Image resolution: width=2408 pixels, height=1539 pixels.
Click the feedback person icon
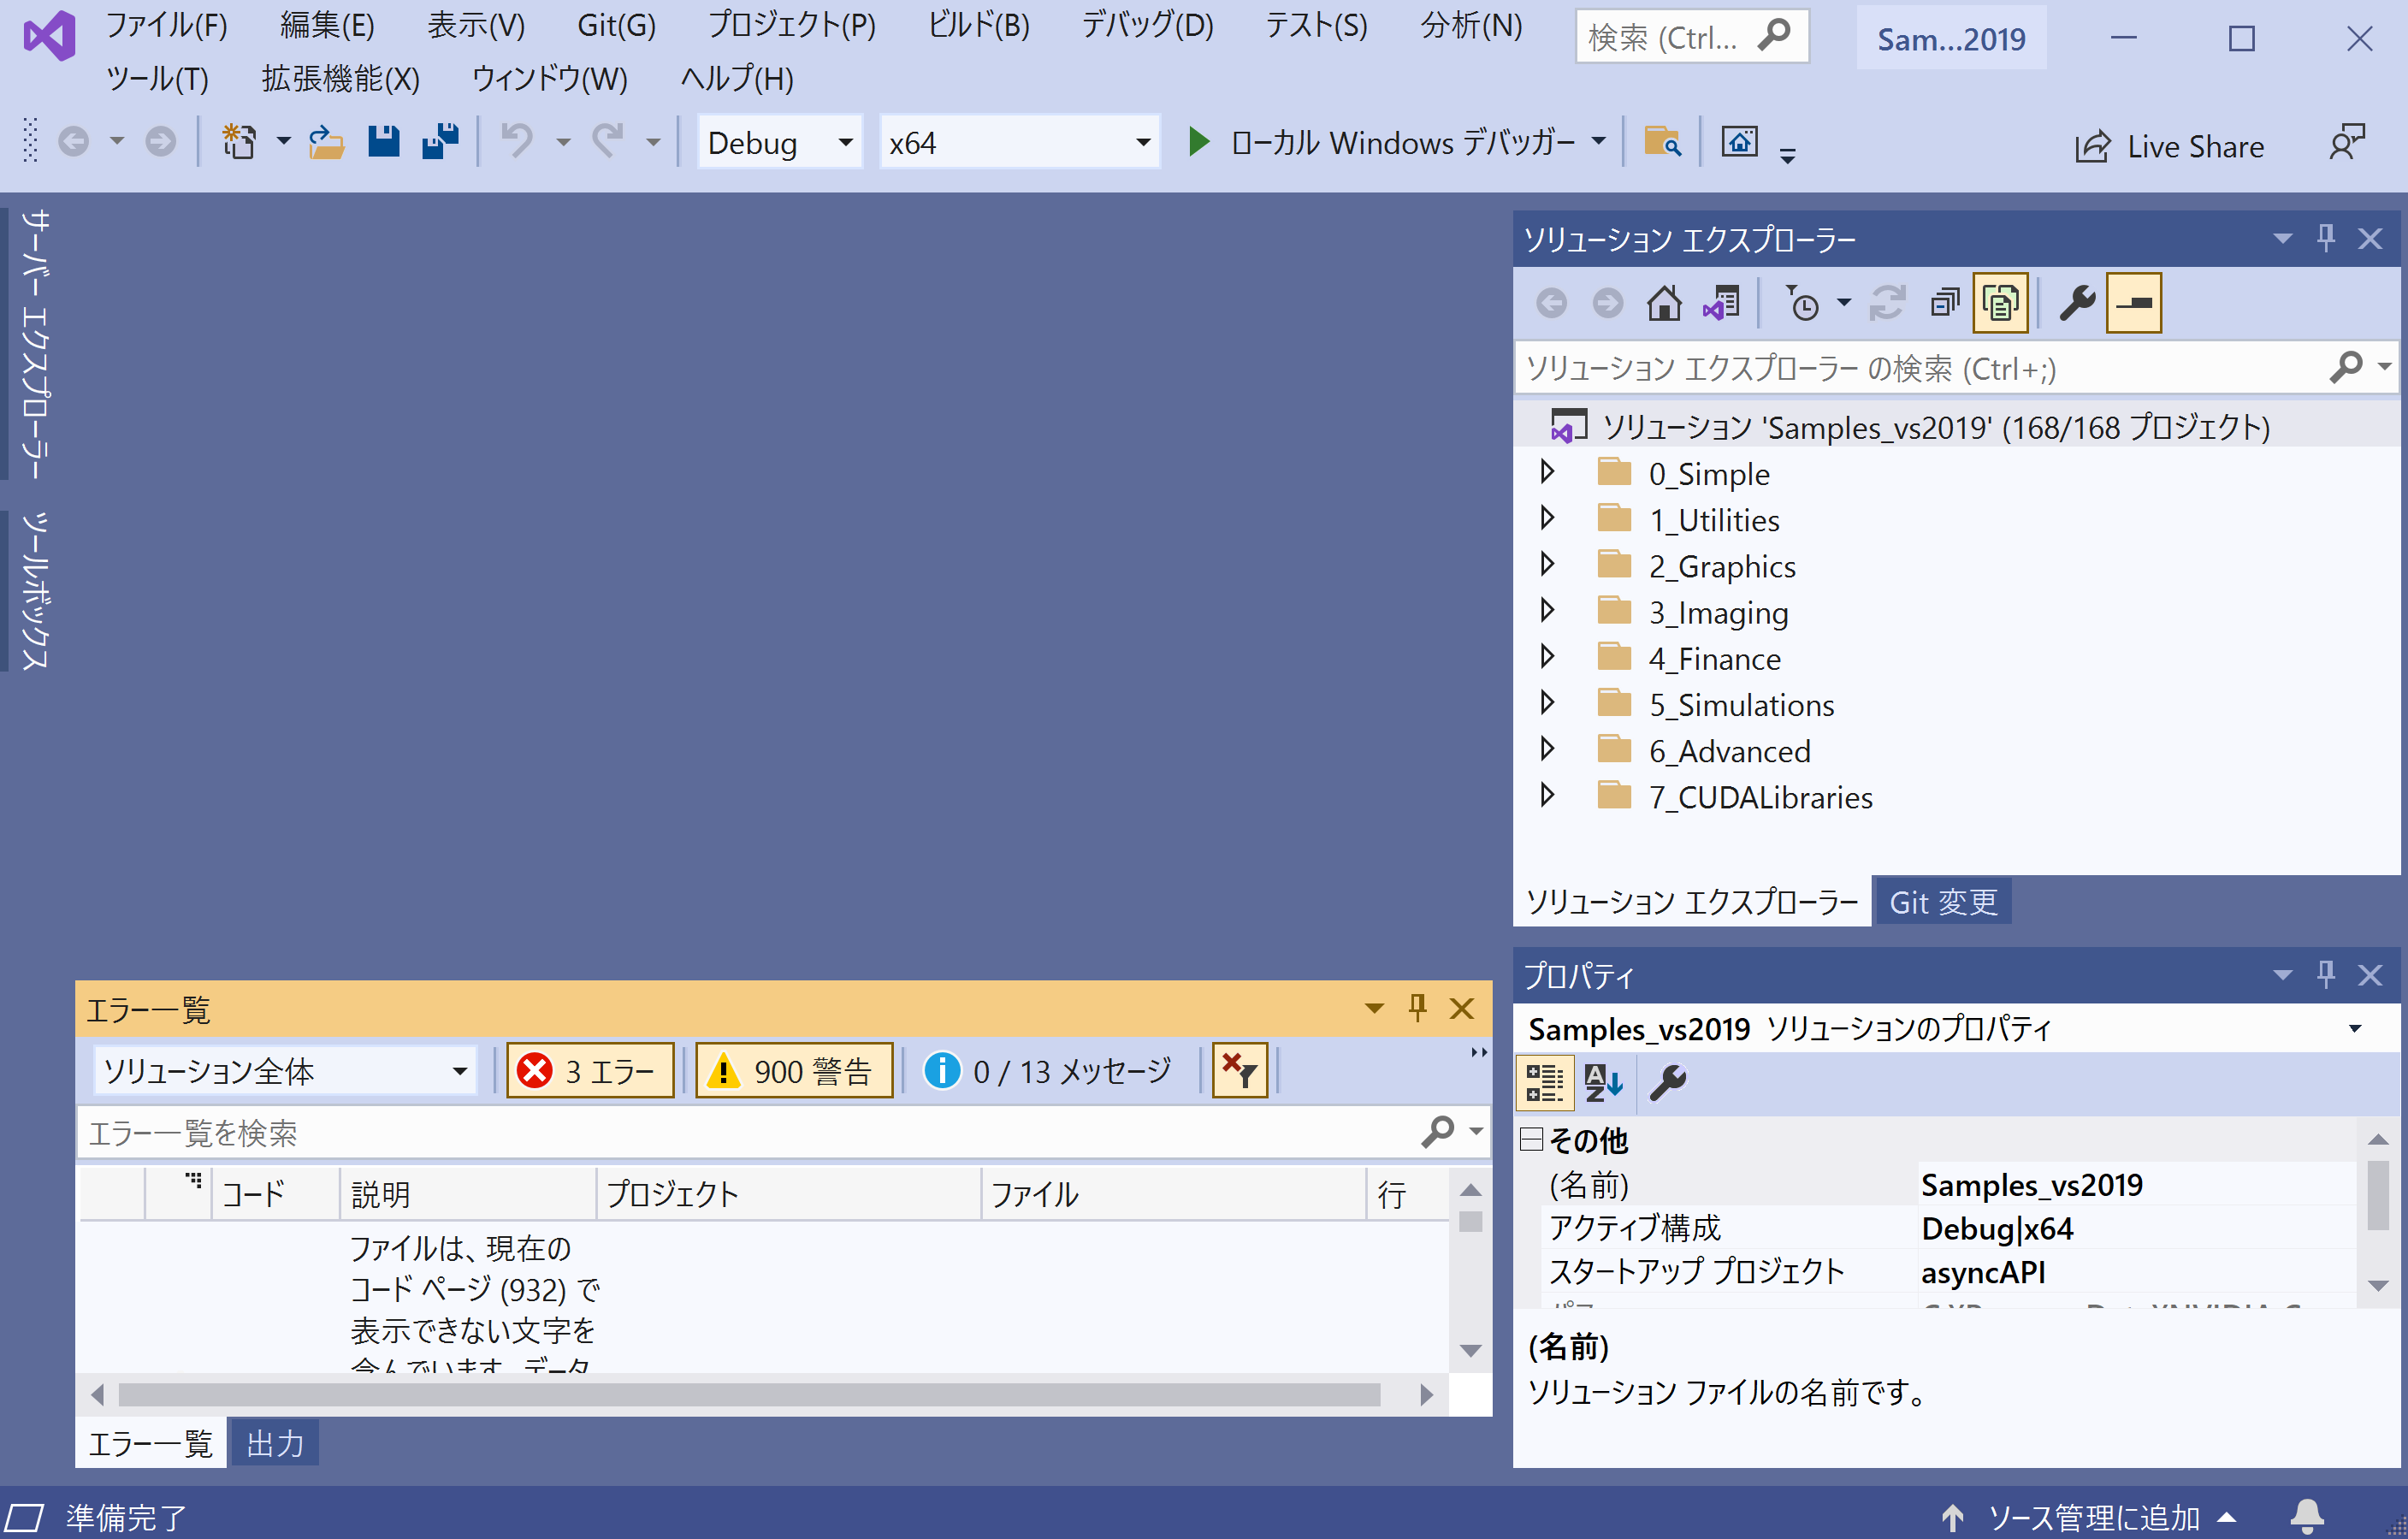[x=2346, y=143]
